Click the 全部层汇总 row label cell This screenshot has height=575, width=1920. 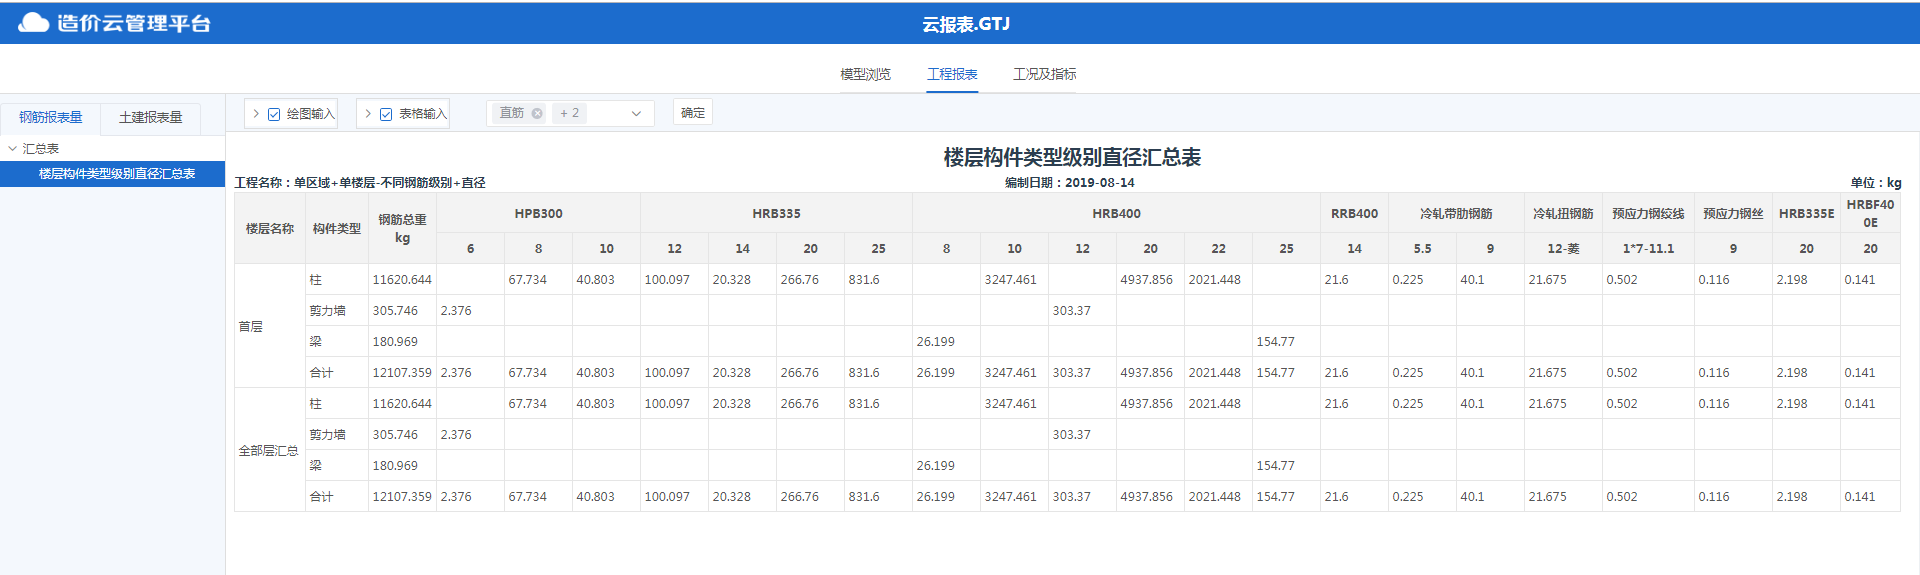tap(268, 450)
